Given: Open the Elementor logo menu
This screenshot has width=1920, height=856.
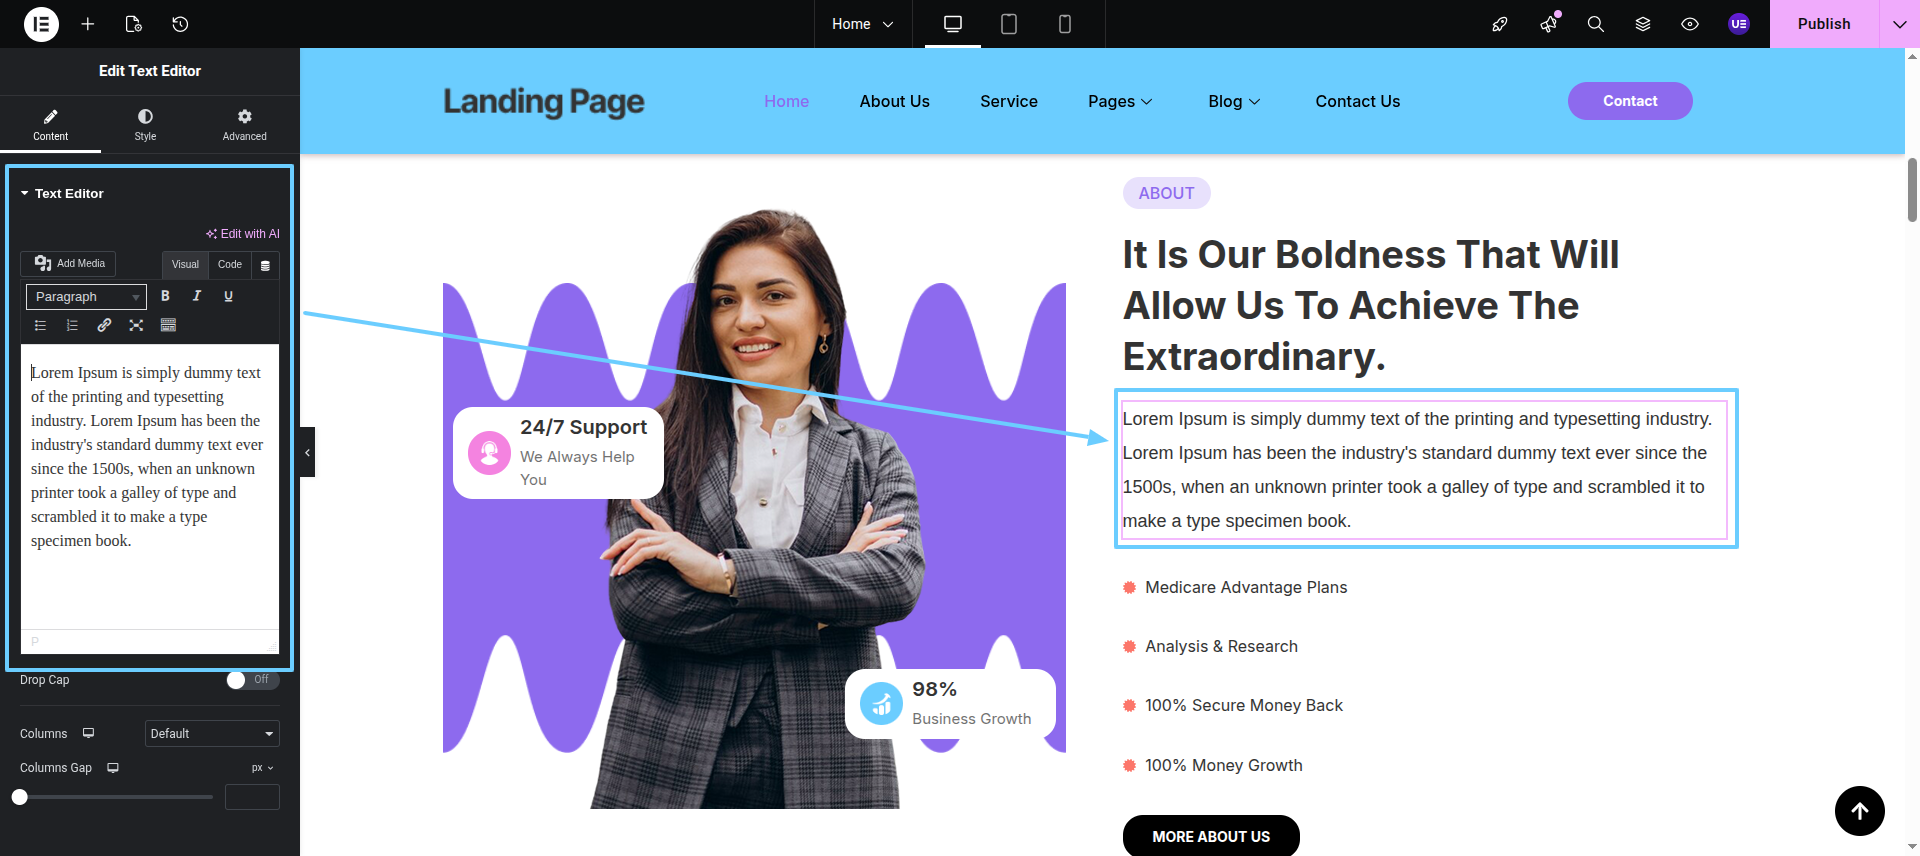Looking at the screenshot, I should (41, 24).
